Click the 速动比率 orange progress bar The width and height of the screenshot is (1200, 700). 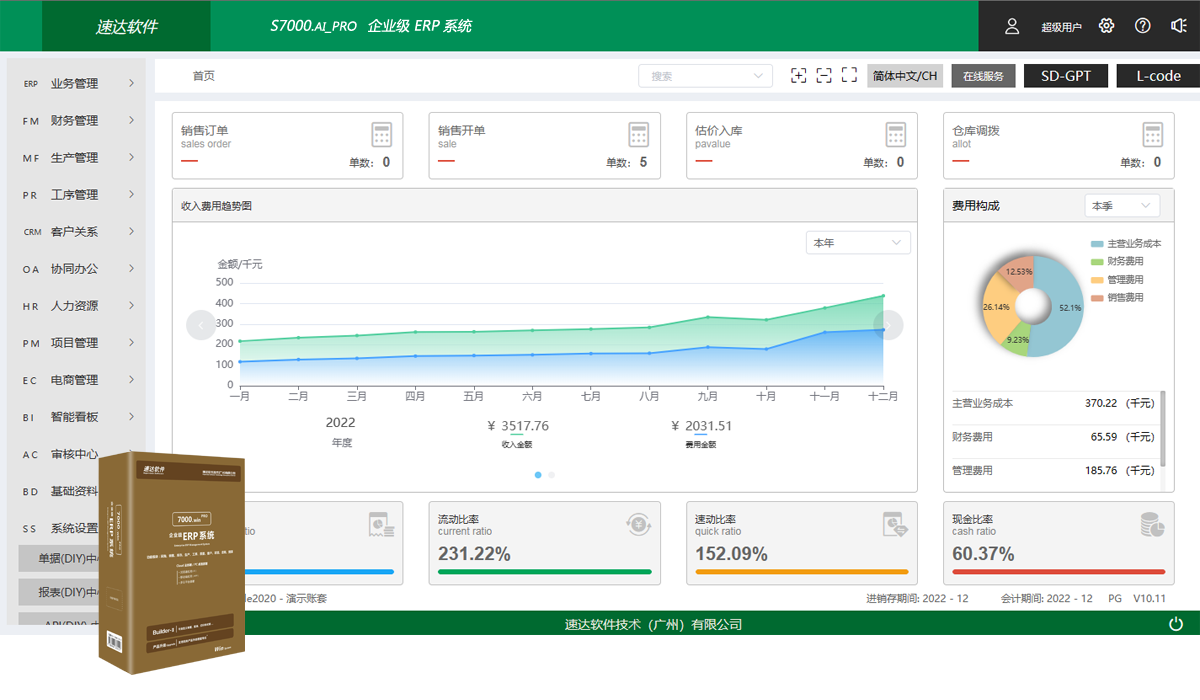tap(802, 572)
